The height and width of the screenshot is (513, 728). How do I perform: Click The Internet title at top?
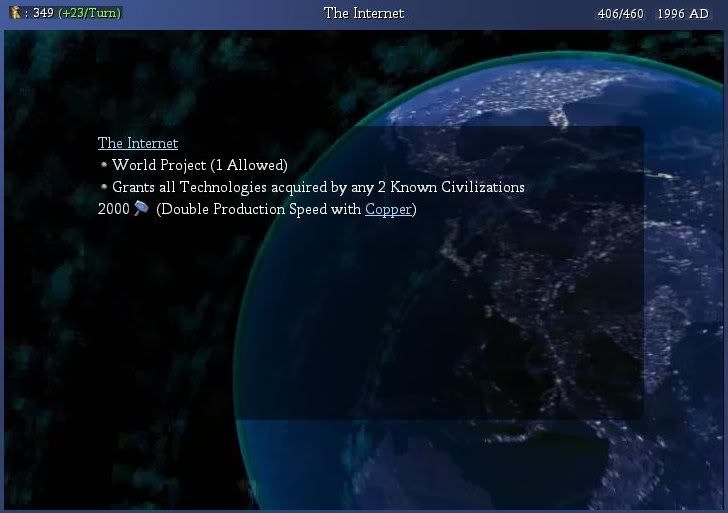[x=364, y=13]
